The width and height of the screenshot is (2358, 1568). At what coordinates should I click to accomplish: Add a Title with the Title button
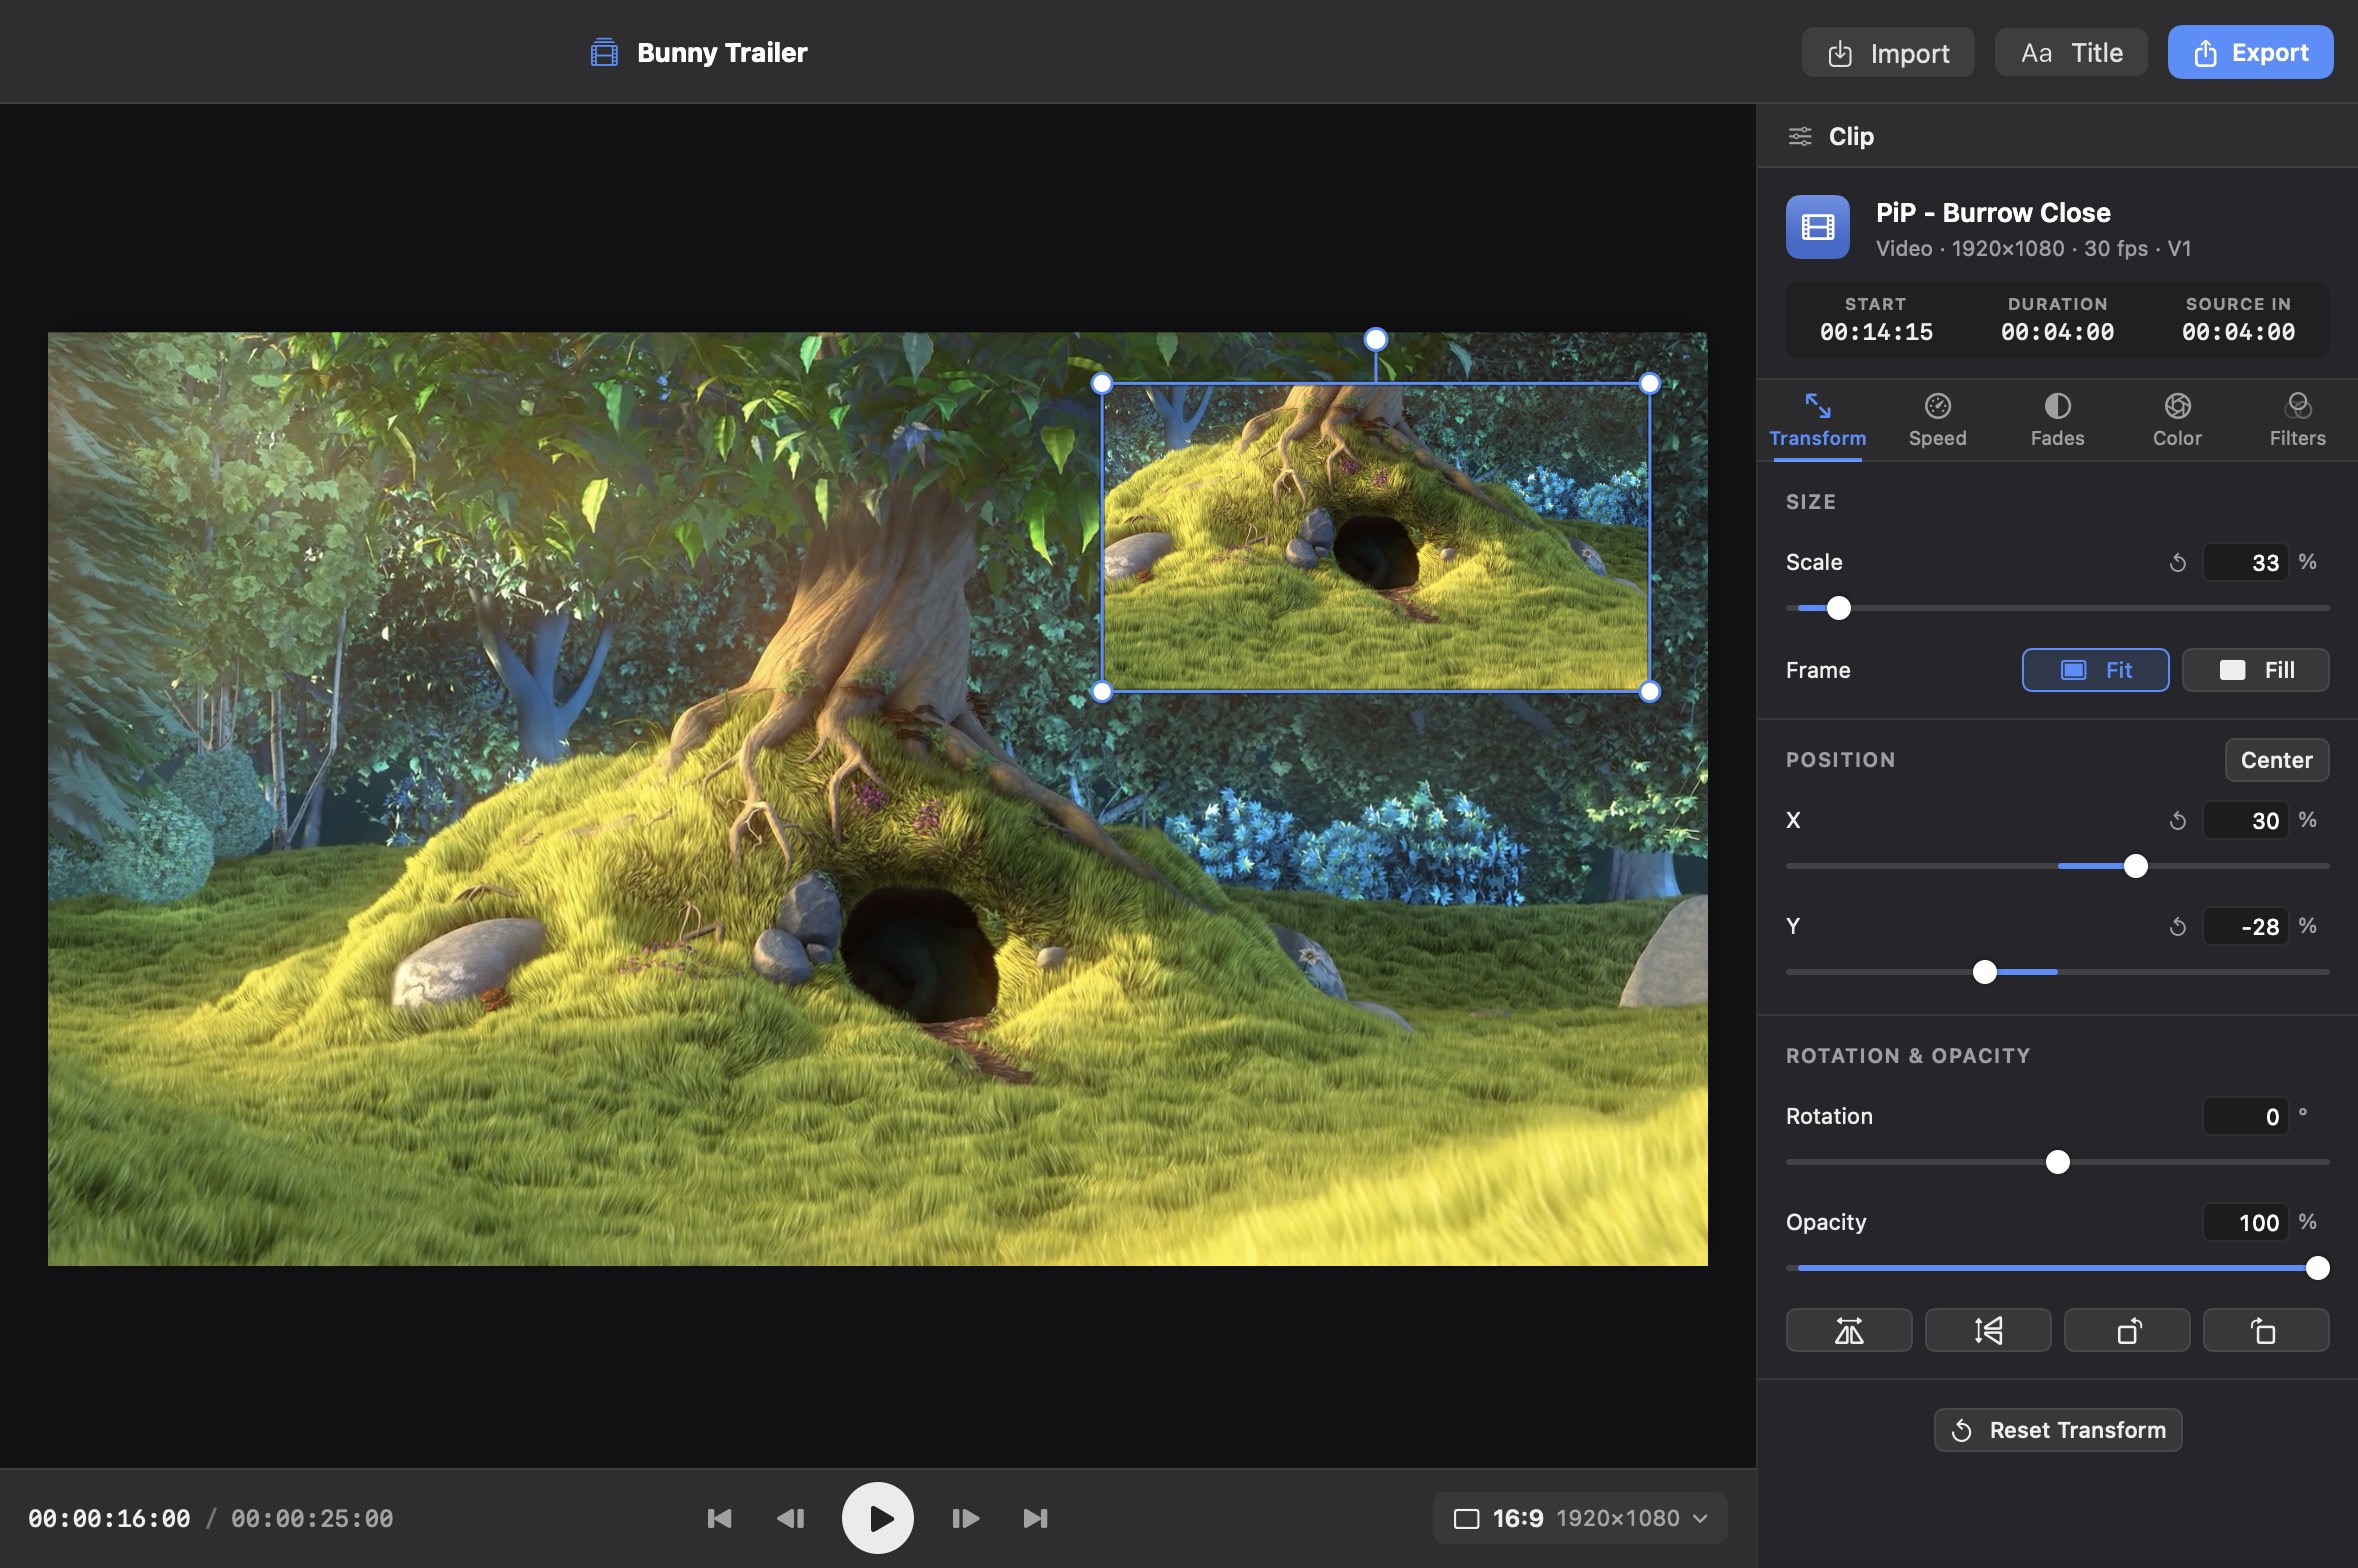pyautogui.click(x=2070, y=52)
